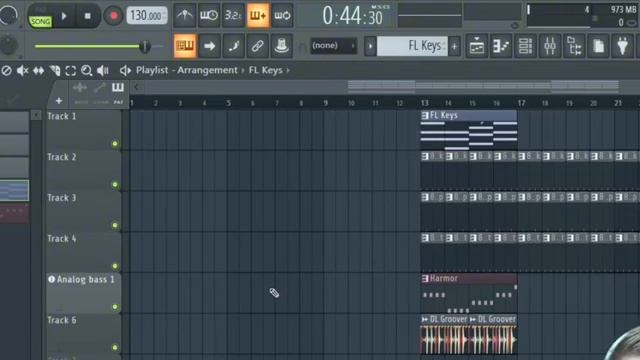The image size is (640, 360).
Task: Select the first DL Groover audio clip
Action: click(x=444, y=334)
